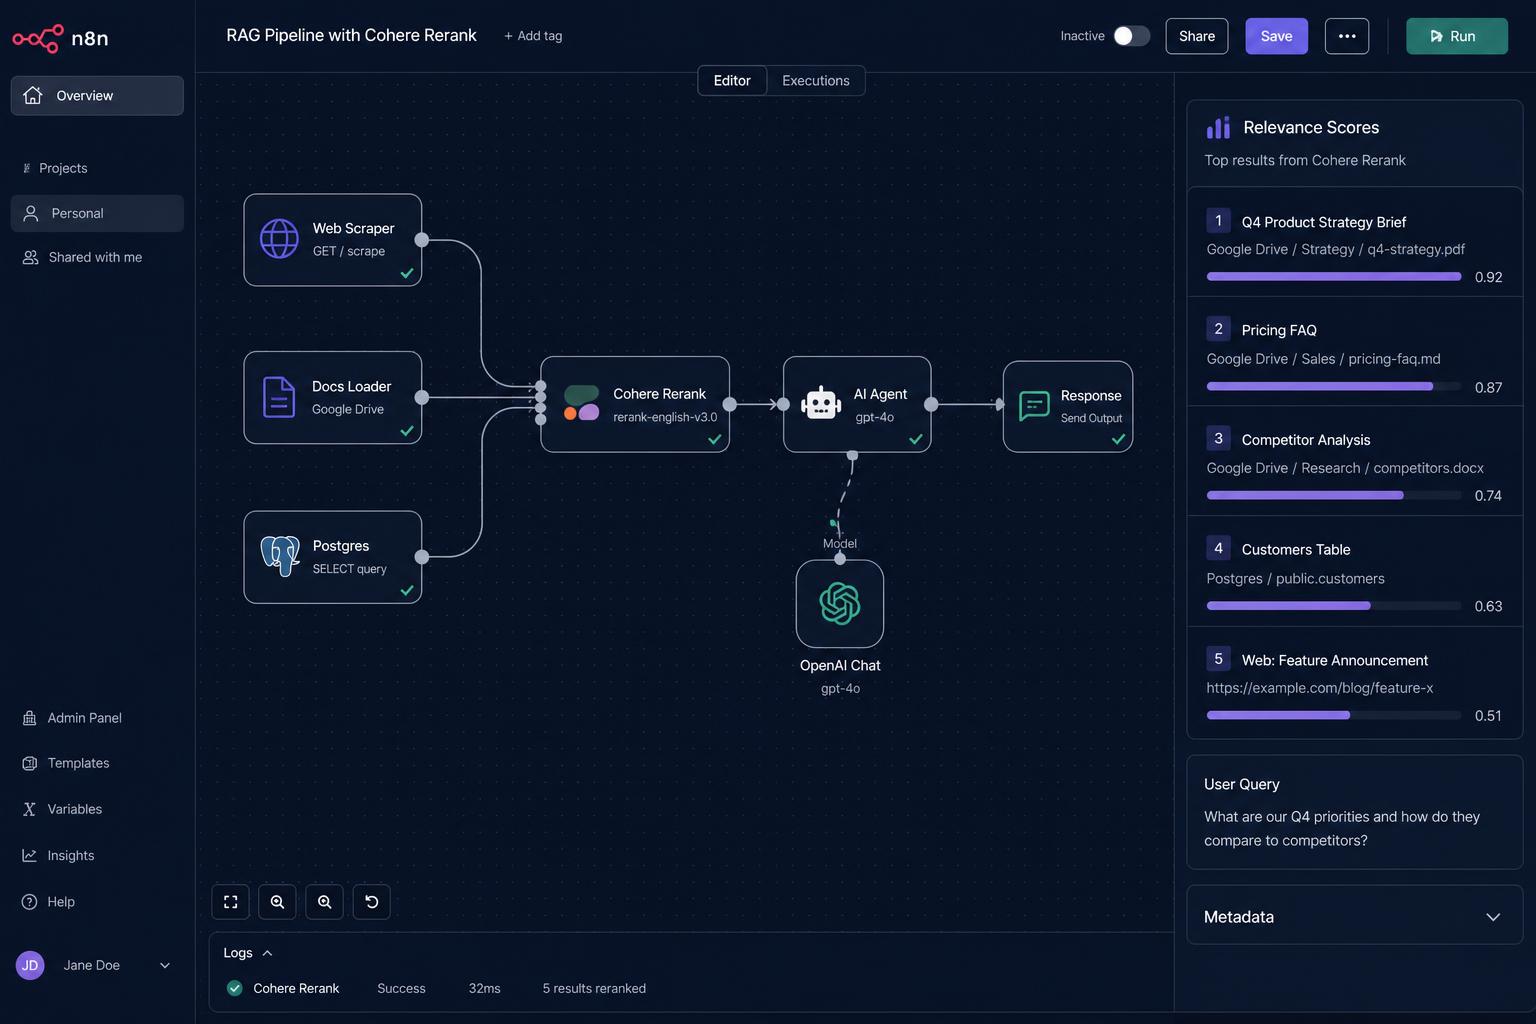Image resolution: width=1536 pixels, height=1024 pixels.
Task: Open the Overview home icon
Action: [33, 95]
